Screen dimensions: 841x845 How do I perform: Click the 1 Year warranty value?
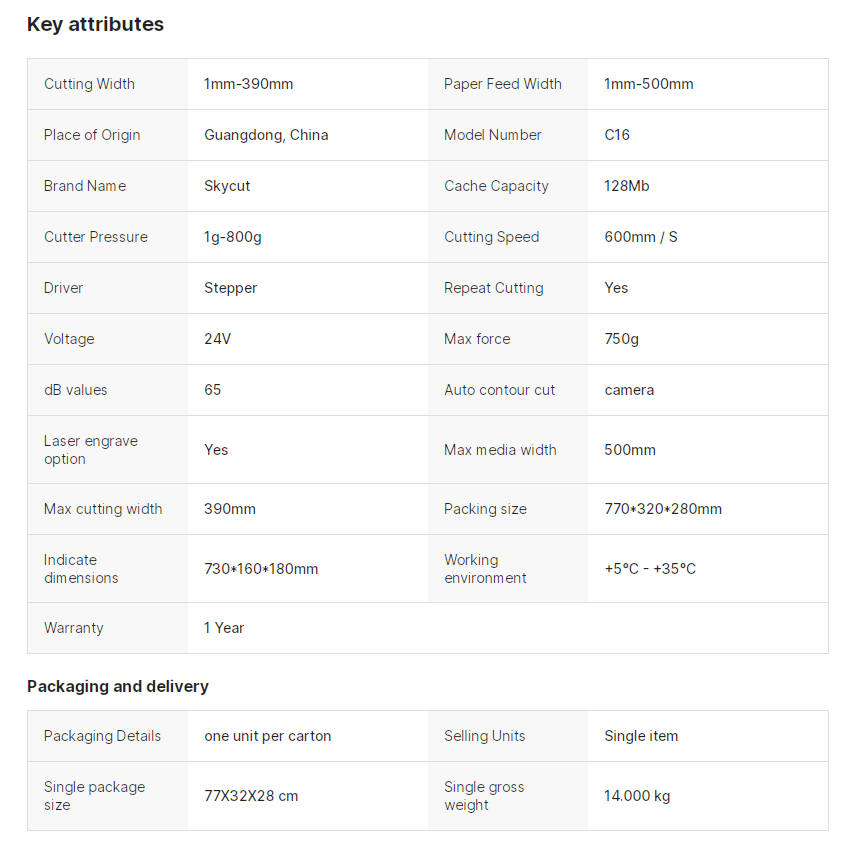point(224,628)
